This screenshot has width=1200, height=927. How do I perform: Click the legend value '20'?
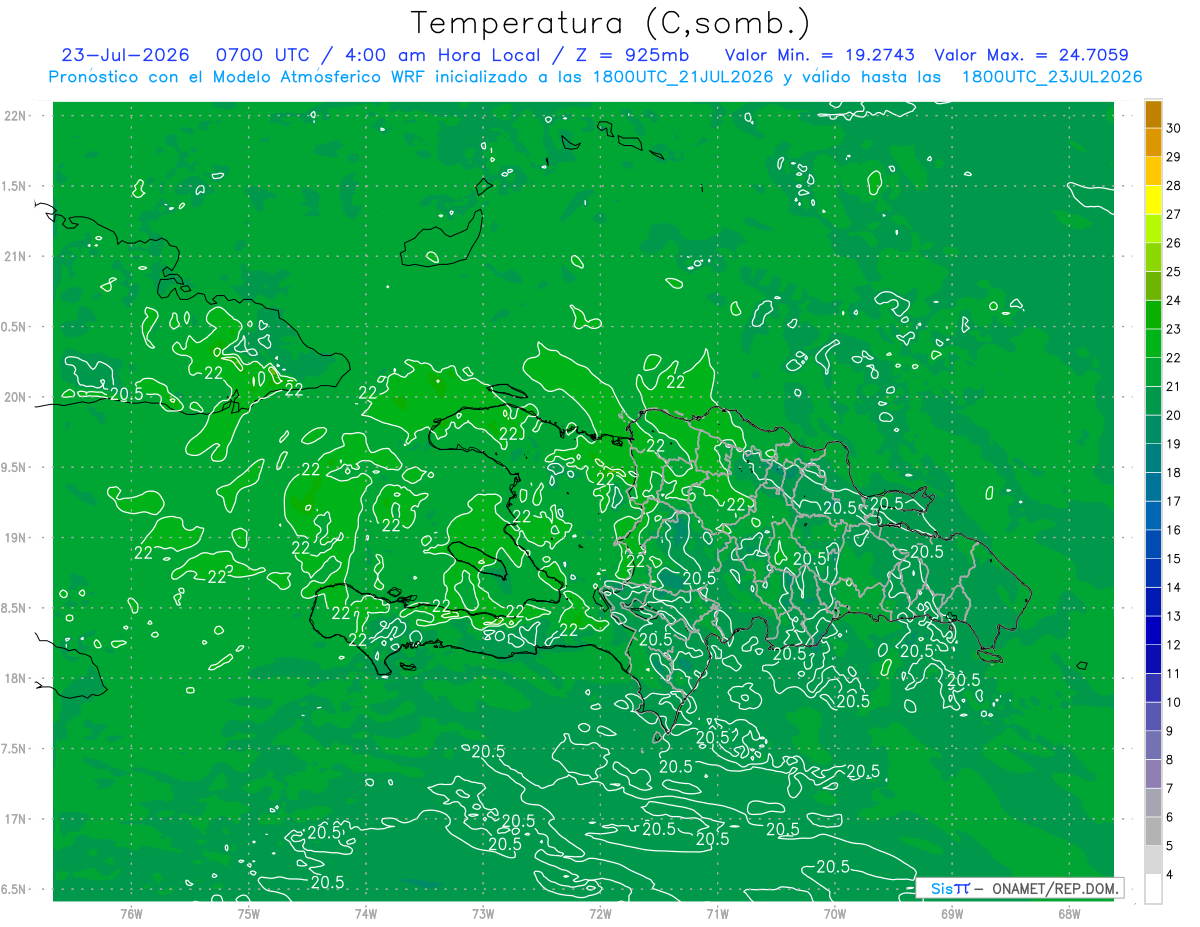point(1174,416)
